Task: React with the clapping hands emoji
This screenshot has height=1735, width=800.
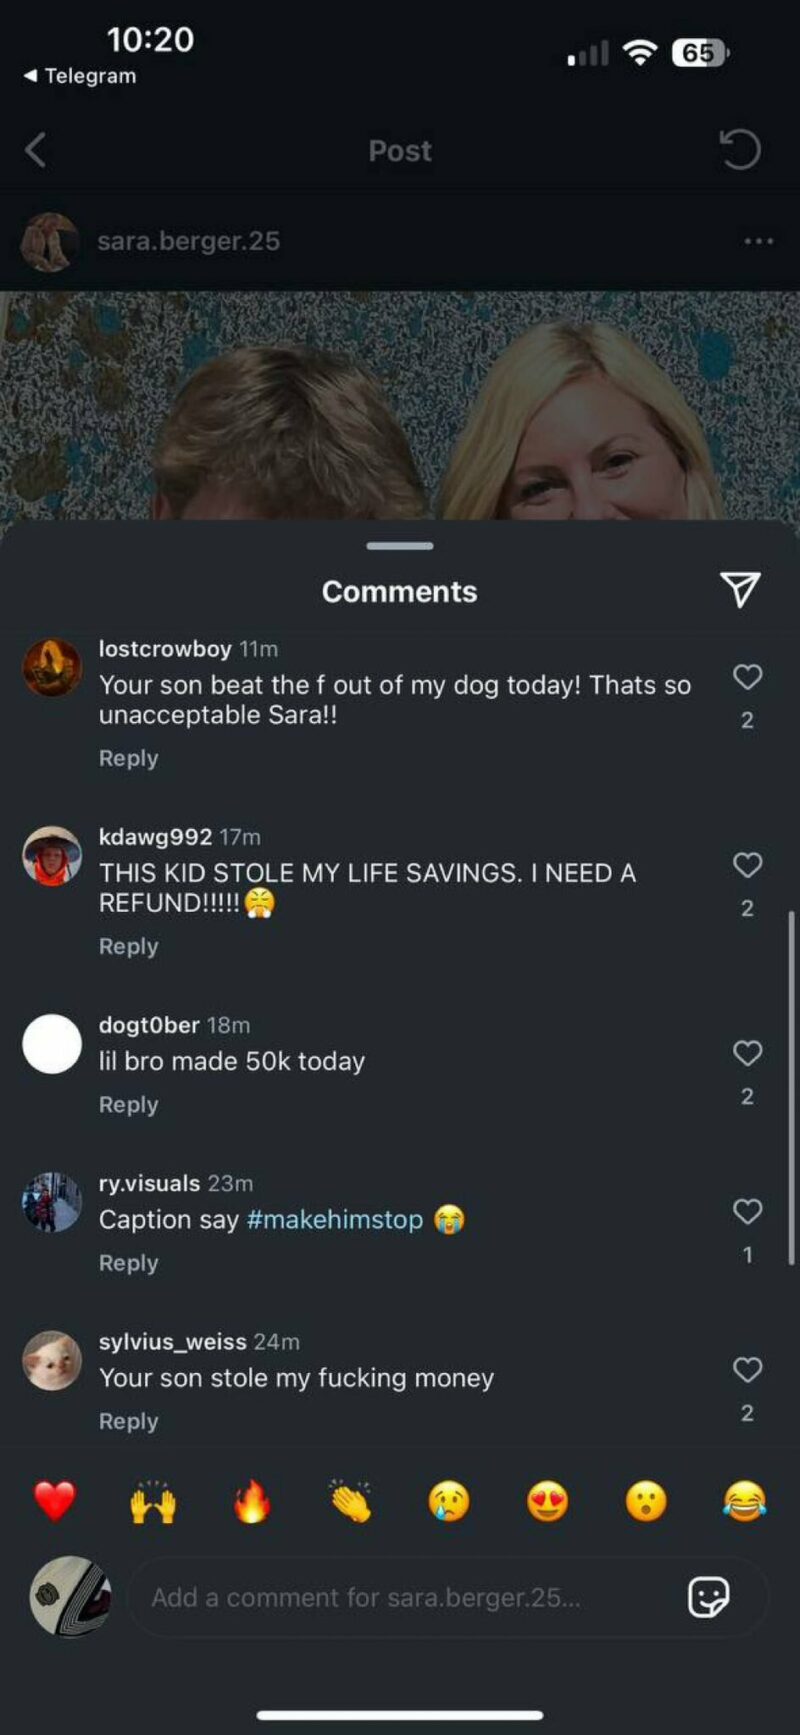Action: (x=351, y=1501)
